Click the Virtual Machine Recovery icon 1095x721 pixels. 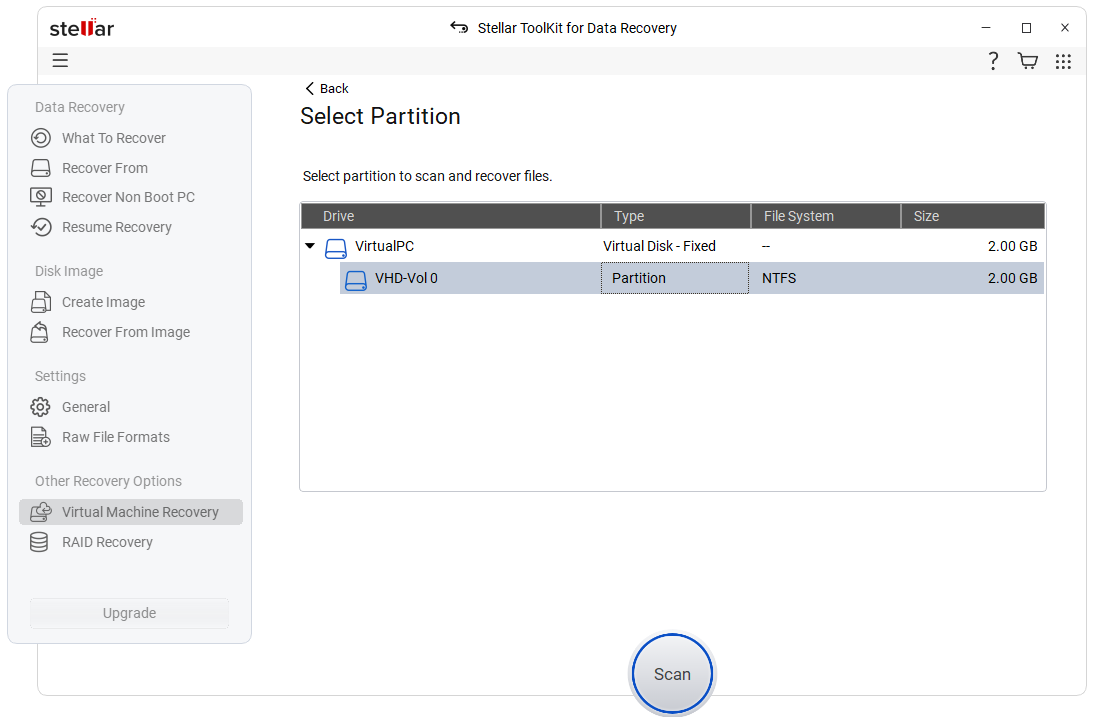coord(41,513)
